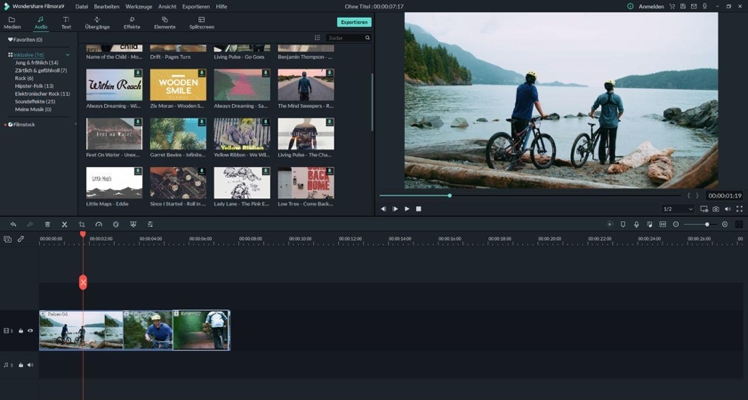Mute audio track 1 speaker icon

point(30,365)
